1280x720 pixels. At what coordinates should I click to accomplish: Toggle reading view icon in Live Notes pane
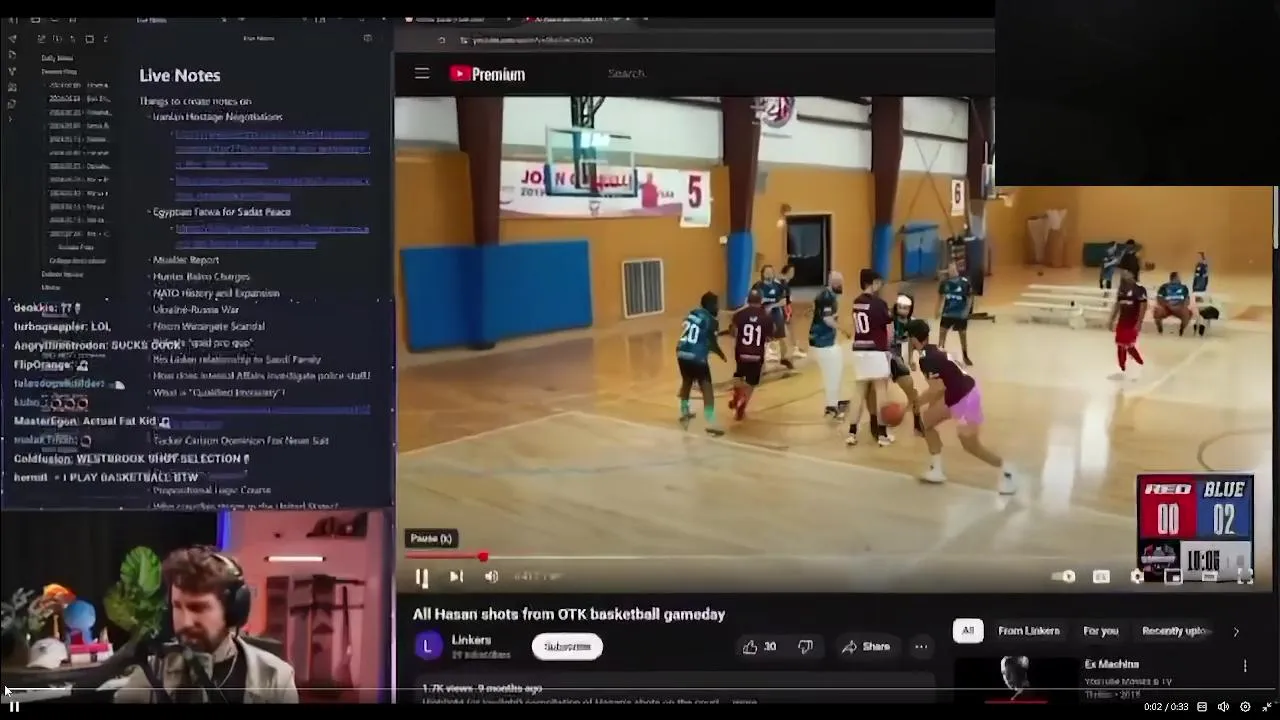coord(367,38)
